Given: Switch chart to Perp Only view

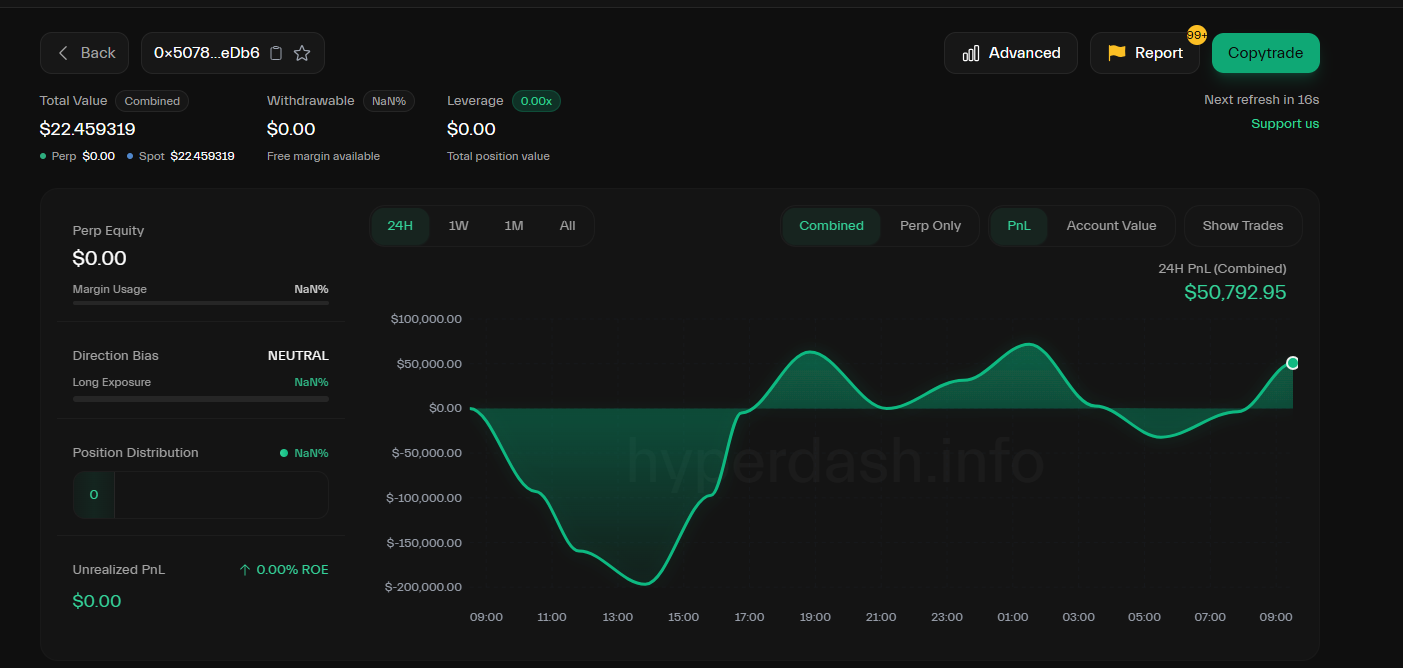Looking at the screenshot, I should 930,226.
